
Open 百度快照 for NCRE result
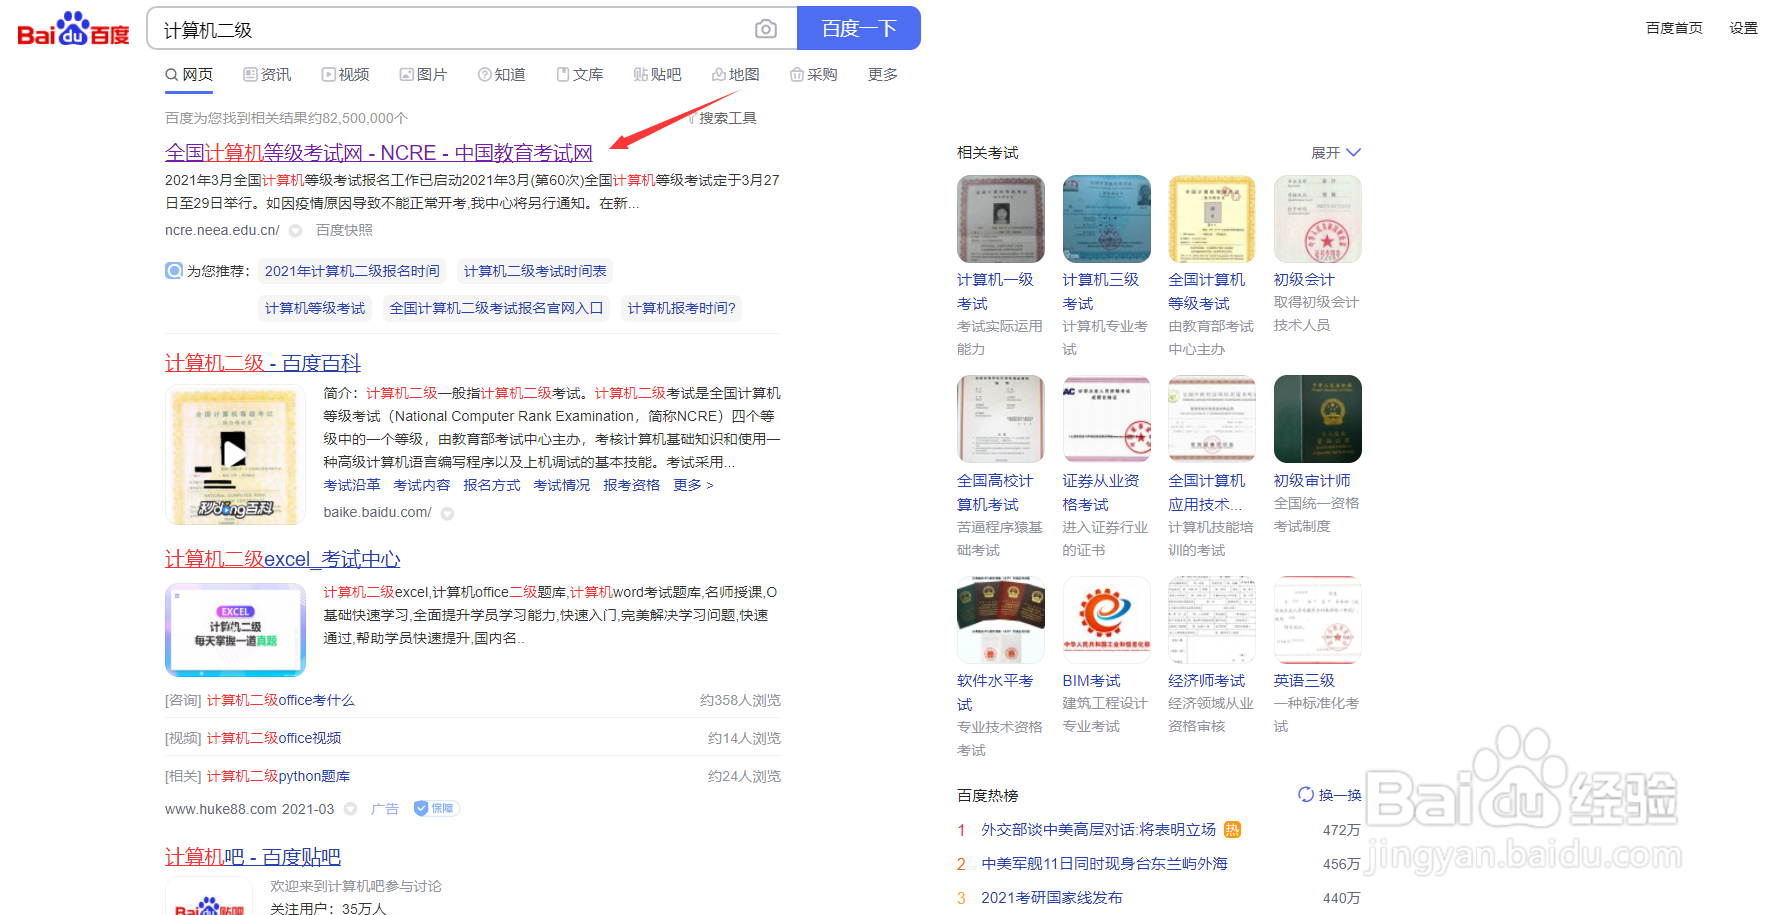tap(344, 230)
